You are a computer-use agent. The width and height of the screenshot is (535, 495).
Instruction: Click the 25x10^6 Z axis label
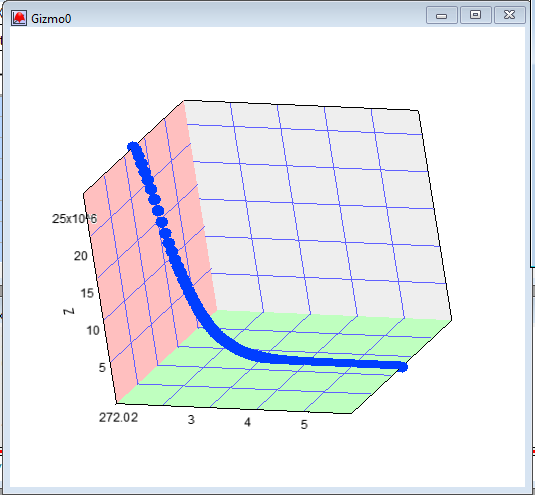(74, 219)
